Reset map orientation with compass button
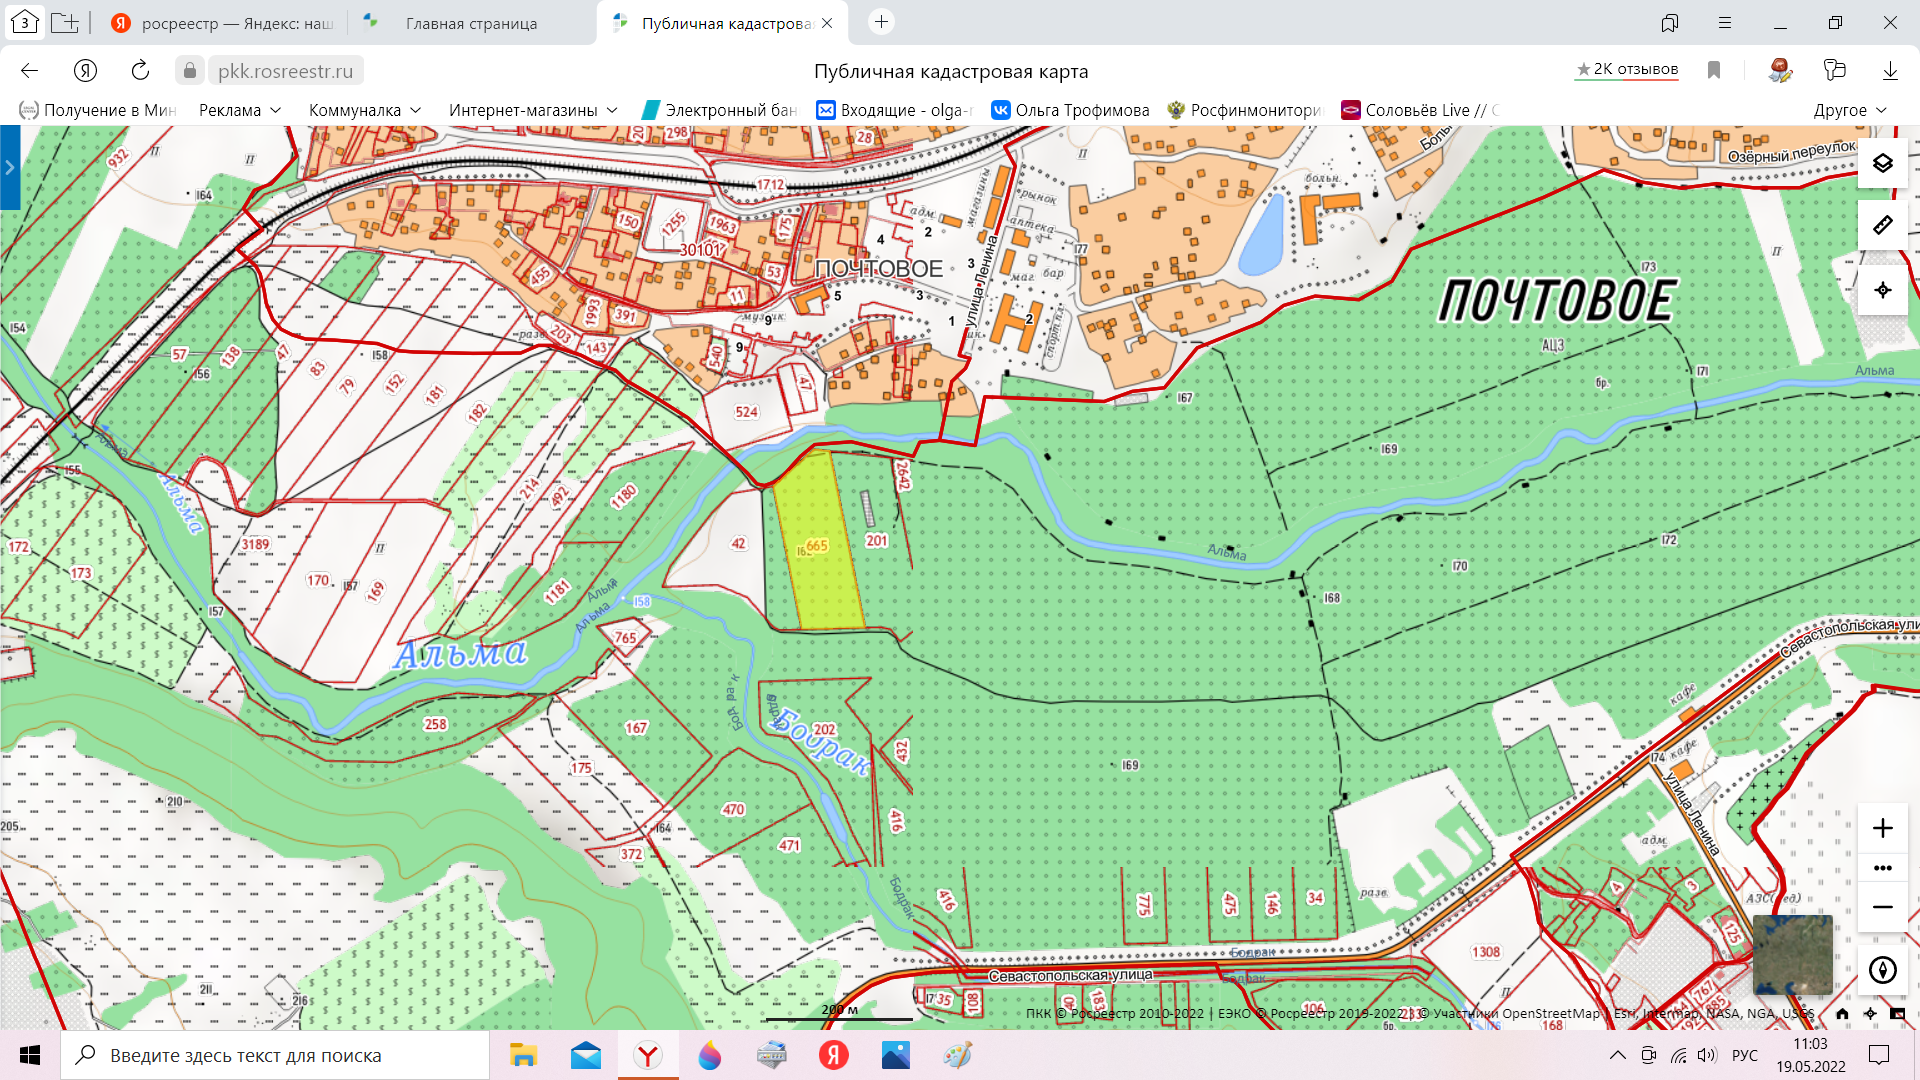 [1882, 970]
